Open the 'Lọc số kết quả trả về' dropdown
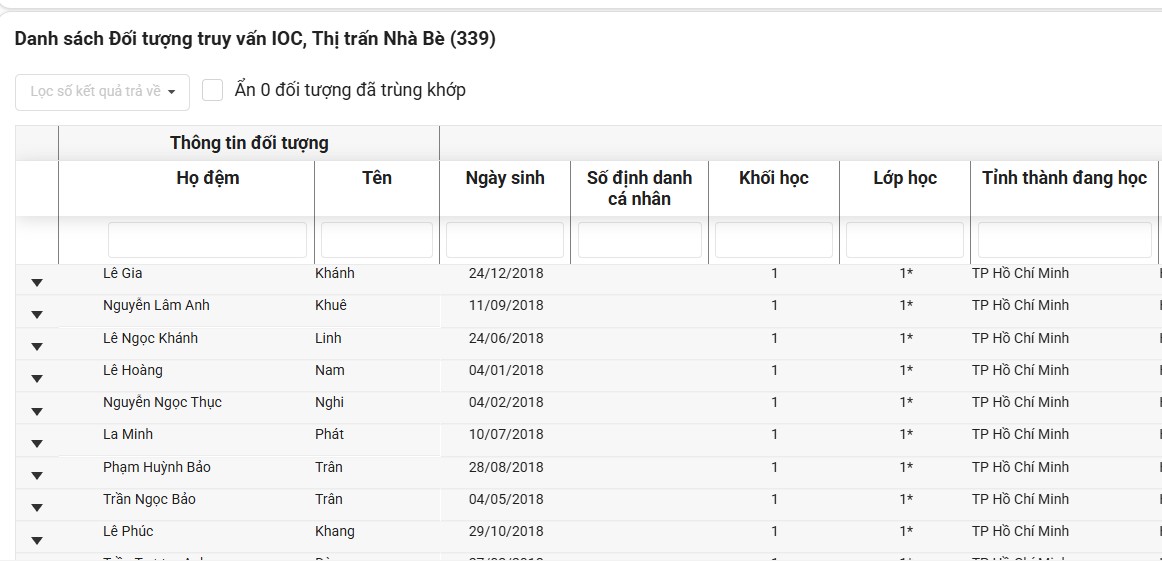This screenshot has width=1162, height=561. tap(102, 92)
